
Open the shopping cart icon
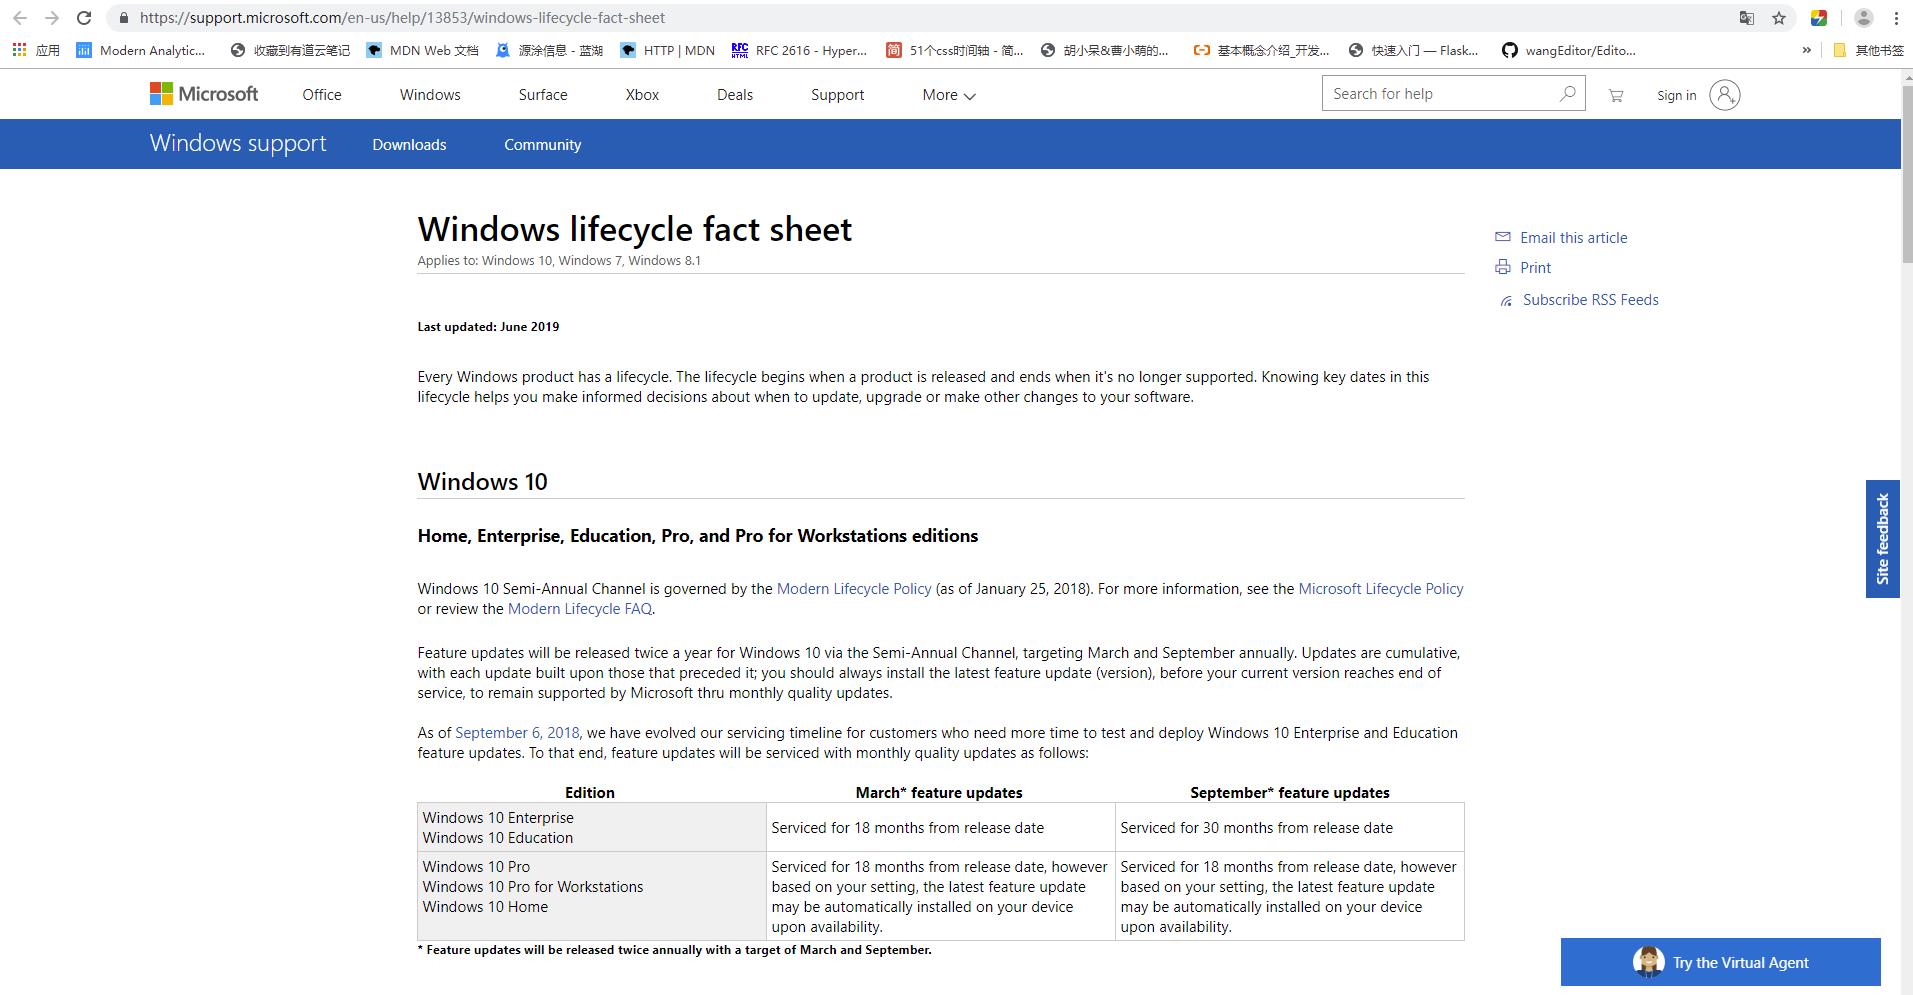tap(1616, 95)
